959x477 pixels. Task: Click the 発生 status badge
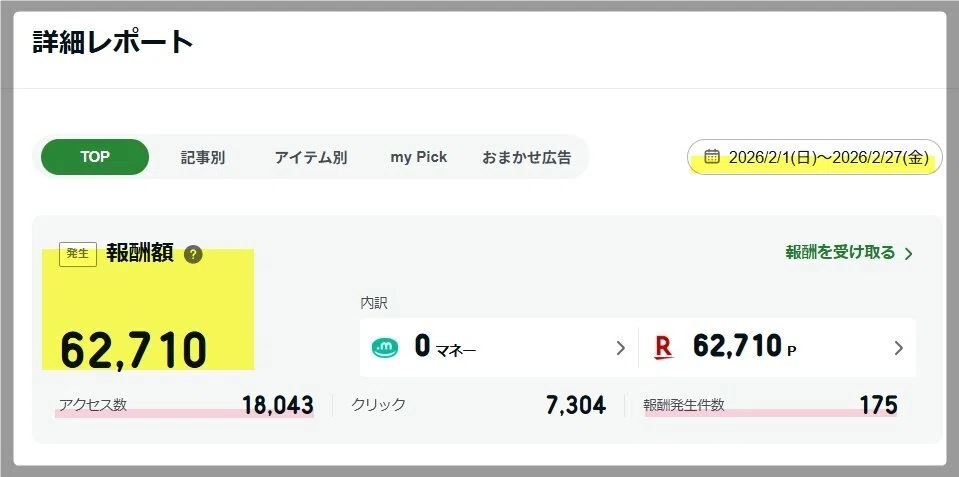tap(77, 254)
